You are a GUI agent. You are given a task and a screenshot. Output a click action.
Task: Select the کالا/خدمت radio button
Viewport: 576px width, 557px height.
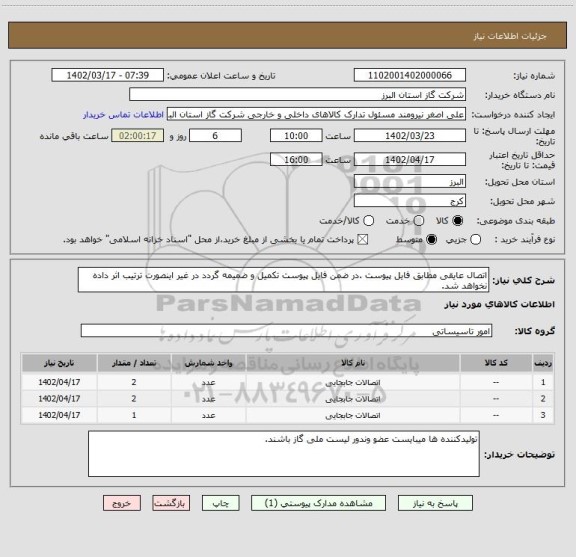click(x=368, y=221)
